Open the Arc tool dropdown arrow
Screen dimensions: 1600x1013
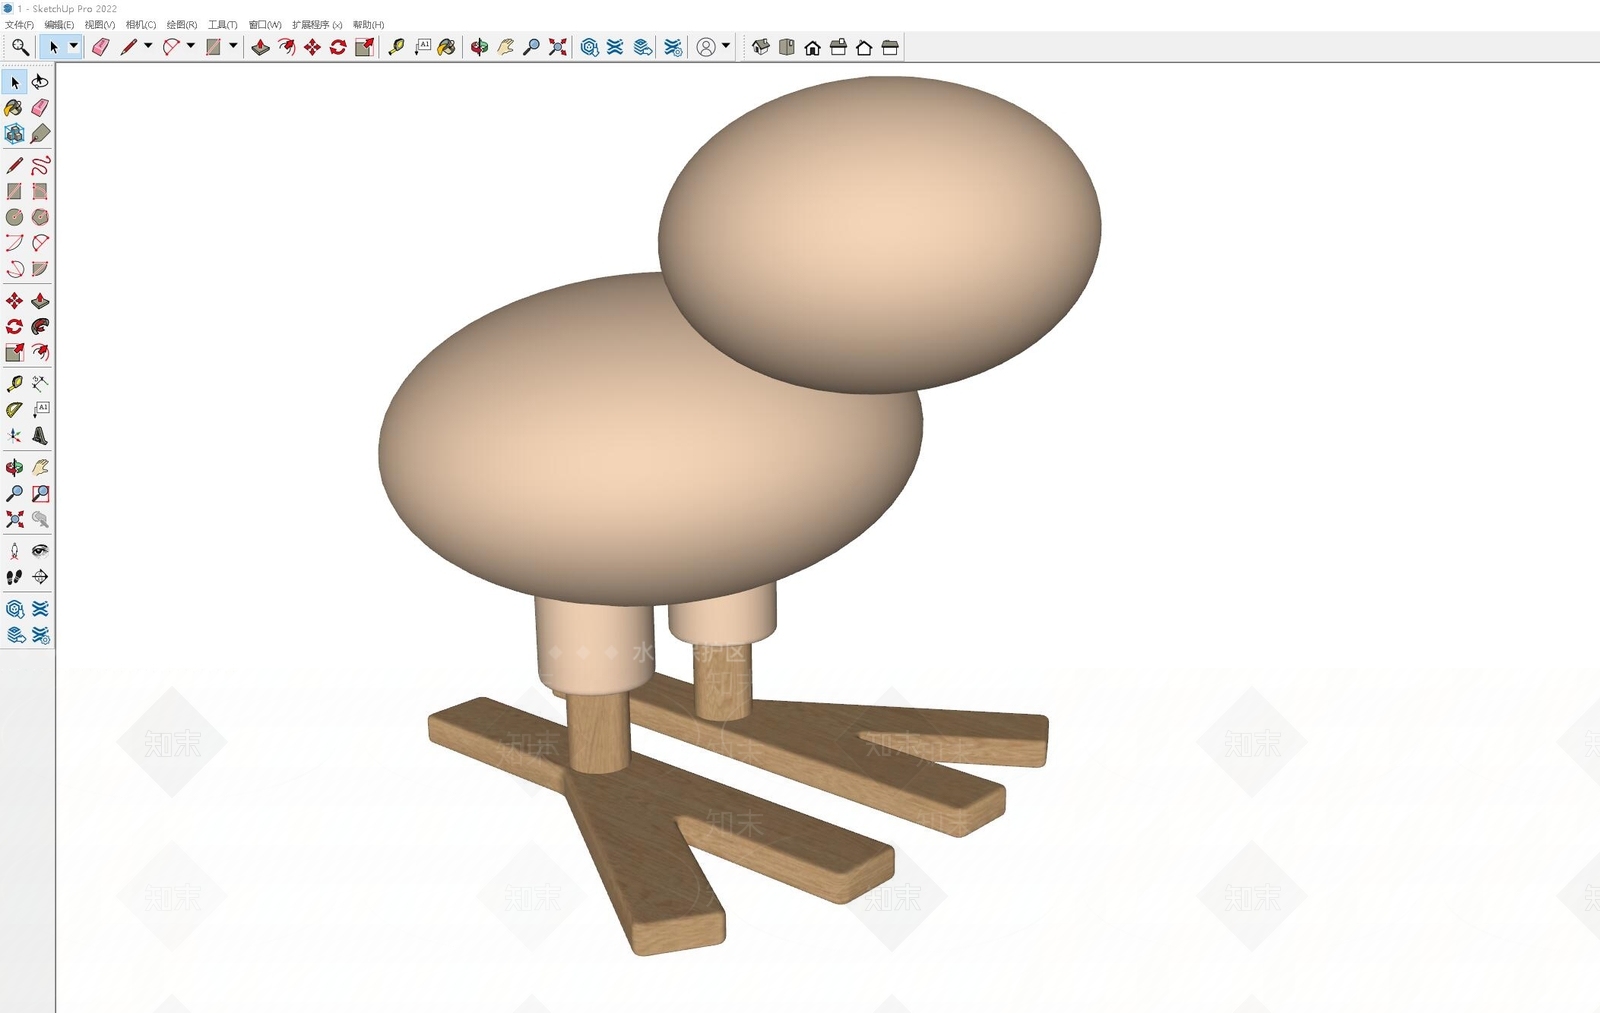point(191,47)
